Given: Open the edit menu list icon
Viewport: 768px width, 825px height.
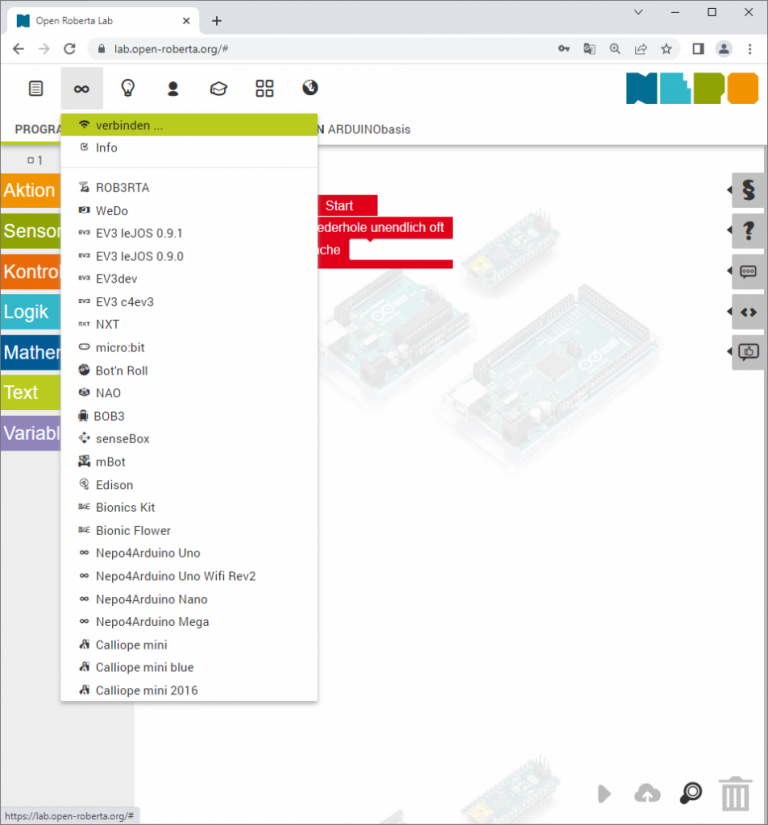Looking at the screenshot, I should [36, 88].
